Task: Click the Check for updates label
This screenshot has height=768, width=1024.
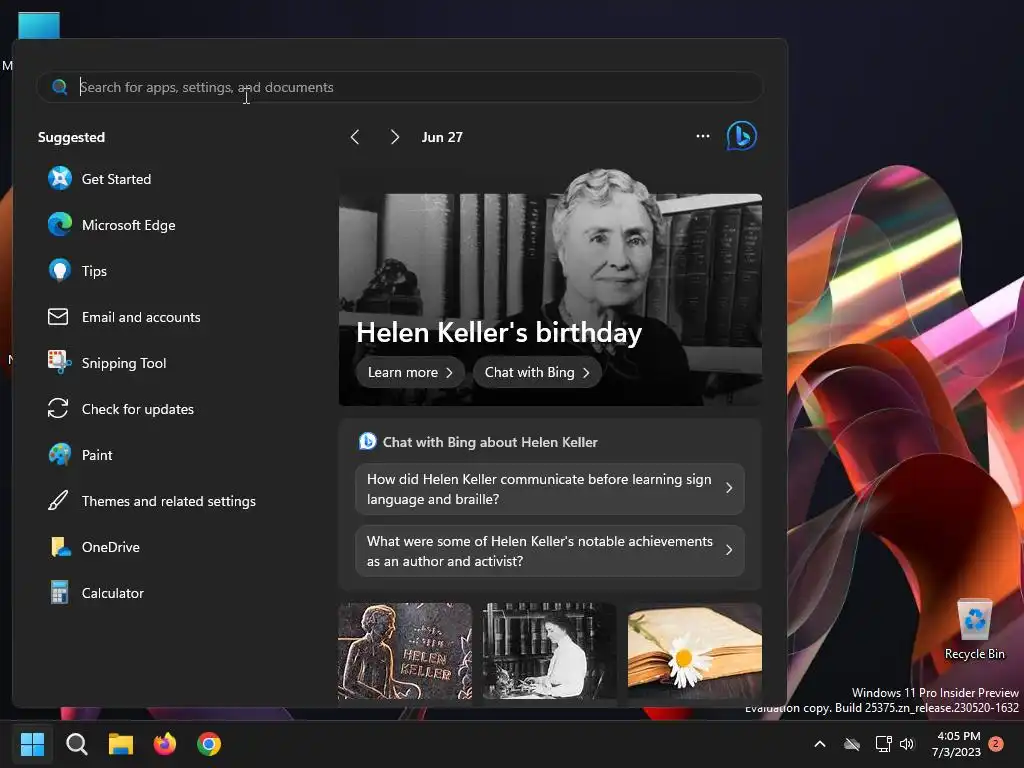Action: point(138,409)
